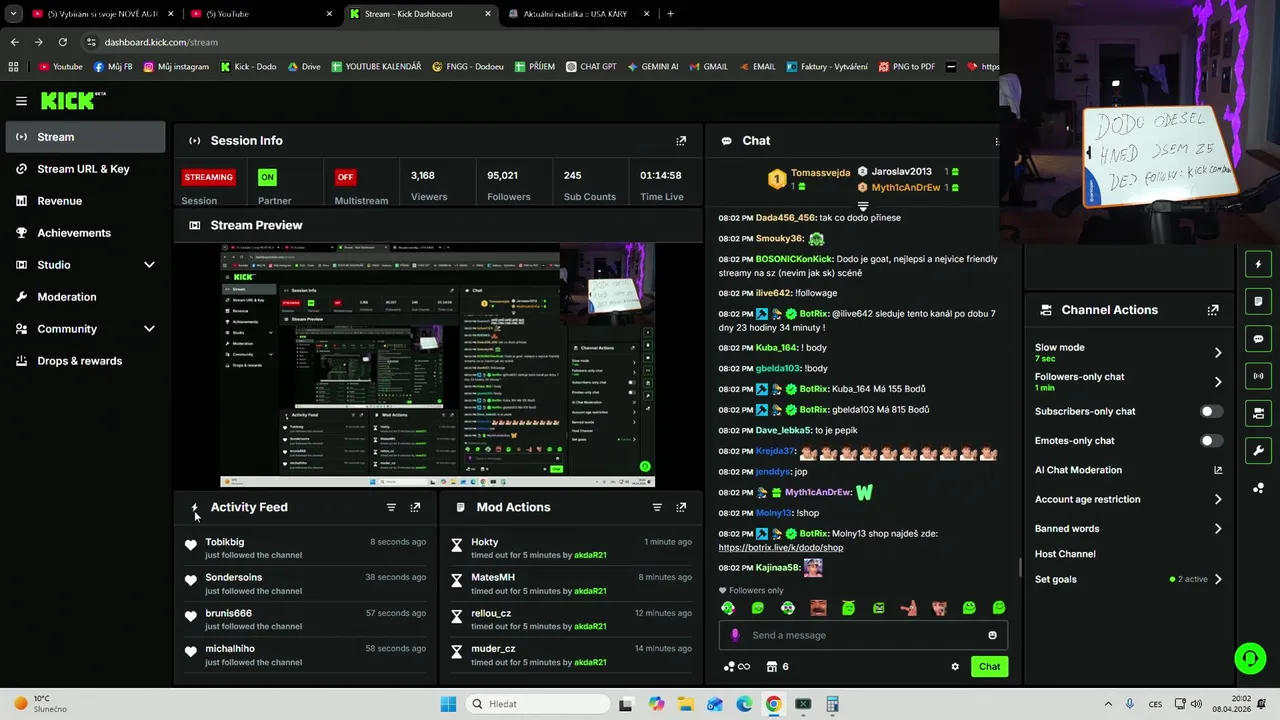Click the lightning-bolt icon in right toolbar
1280x720 pixels.
pyautogui.click(x=1258, y=265)
